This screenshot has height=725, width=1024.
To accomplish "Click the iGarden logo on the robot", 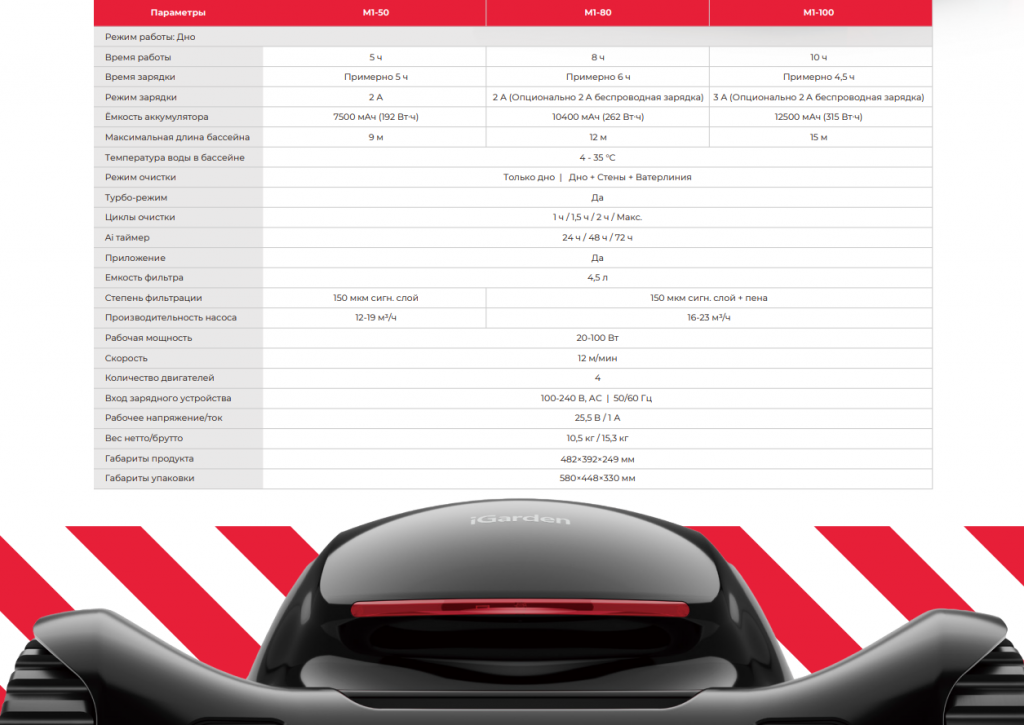I will point(520,519).
